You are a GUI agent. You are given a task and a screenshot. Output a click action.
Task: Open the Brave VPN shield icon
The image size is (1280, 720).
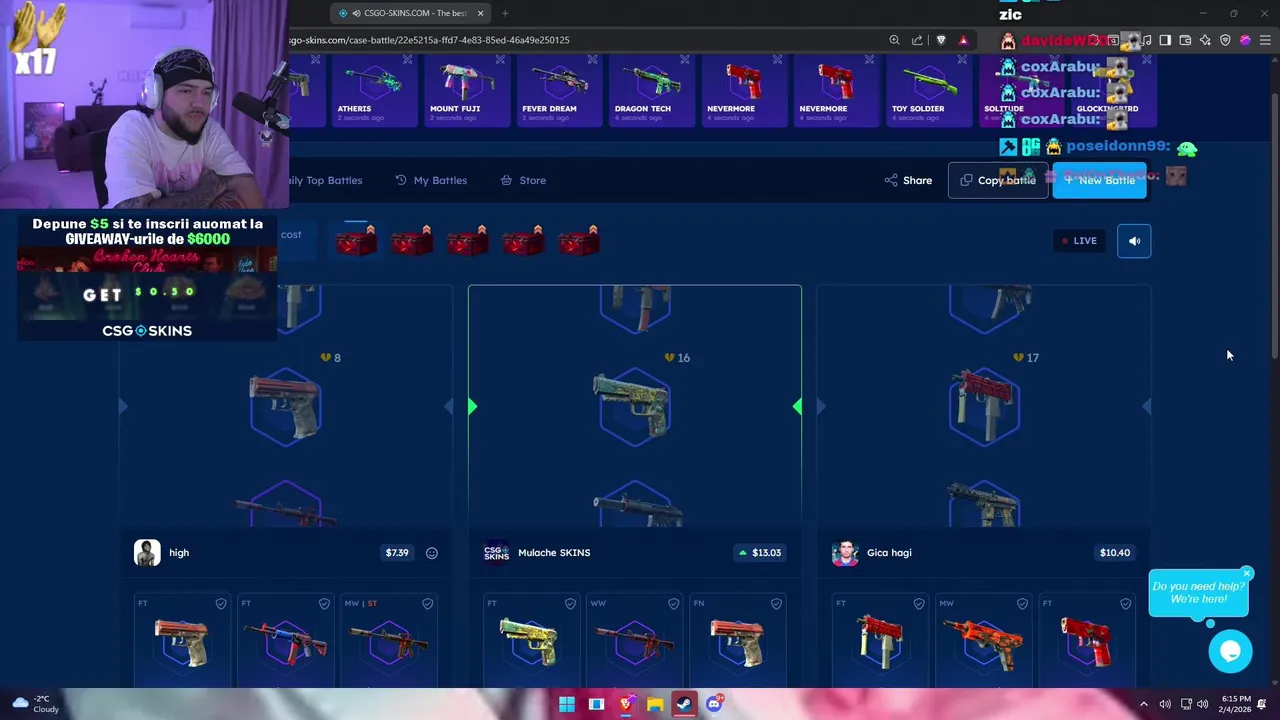point(1225,40)
